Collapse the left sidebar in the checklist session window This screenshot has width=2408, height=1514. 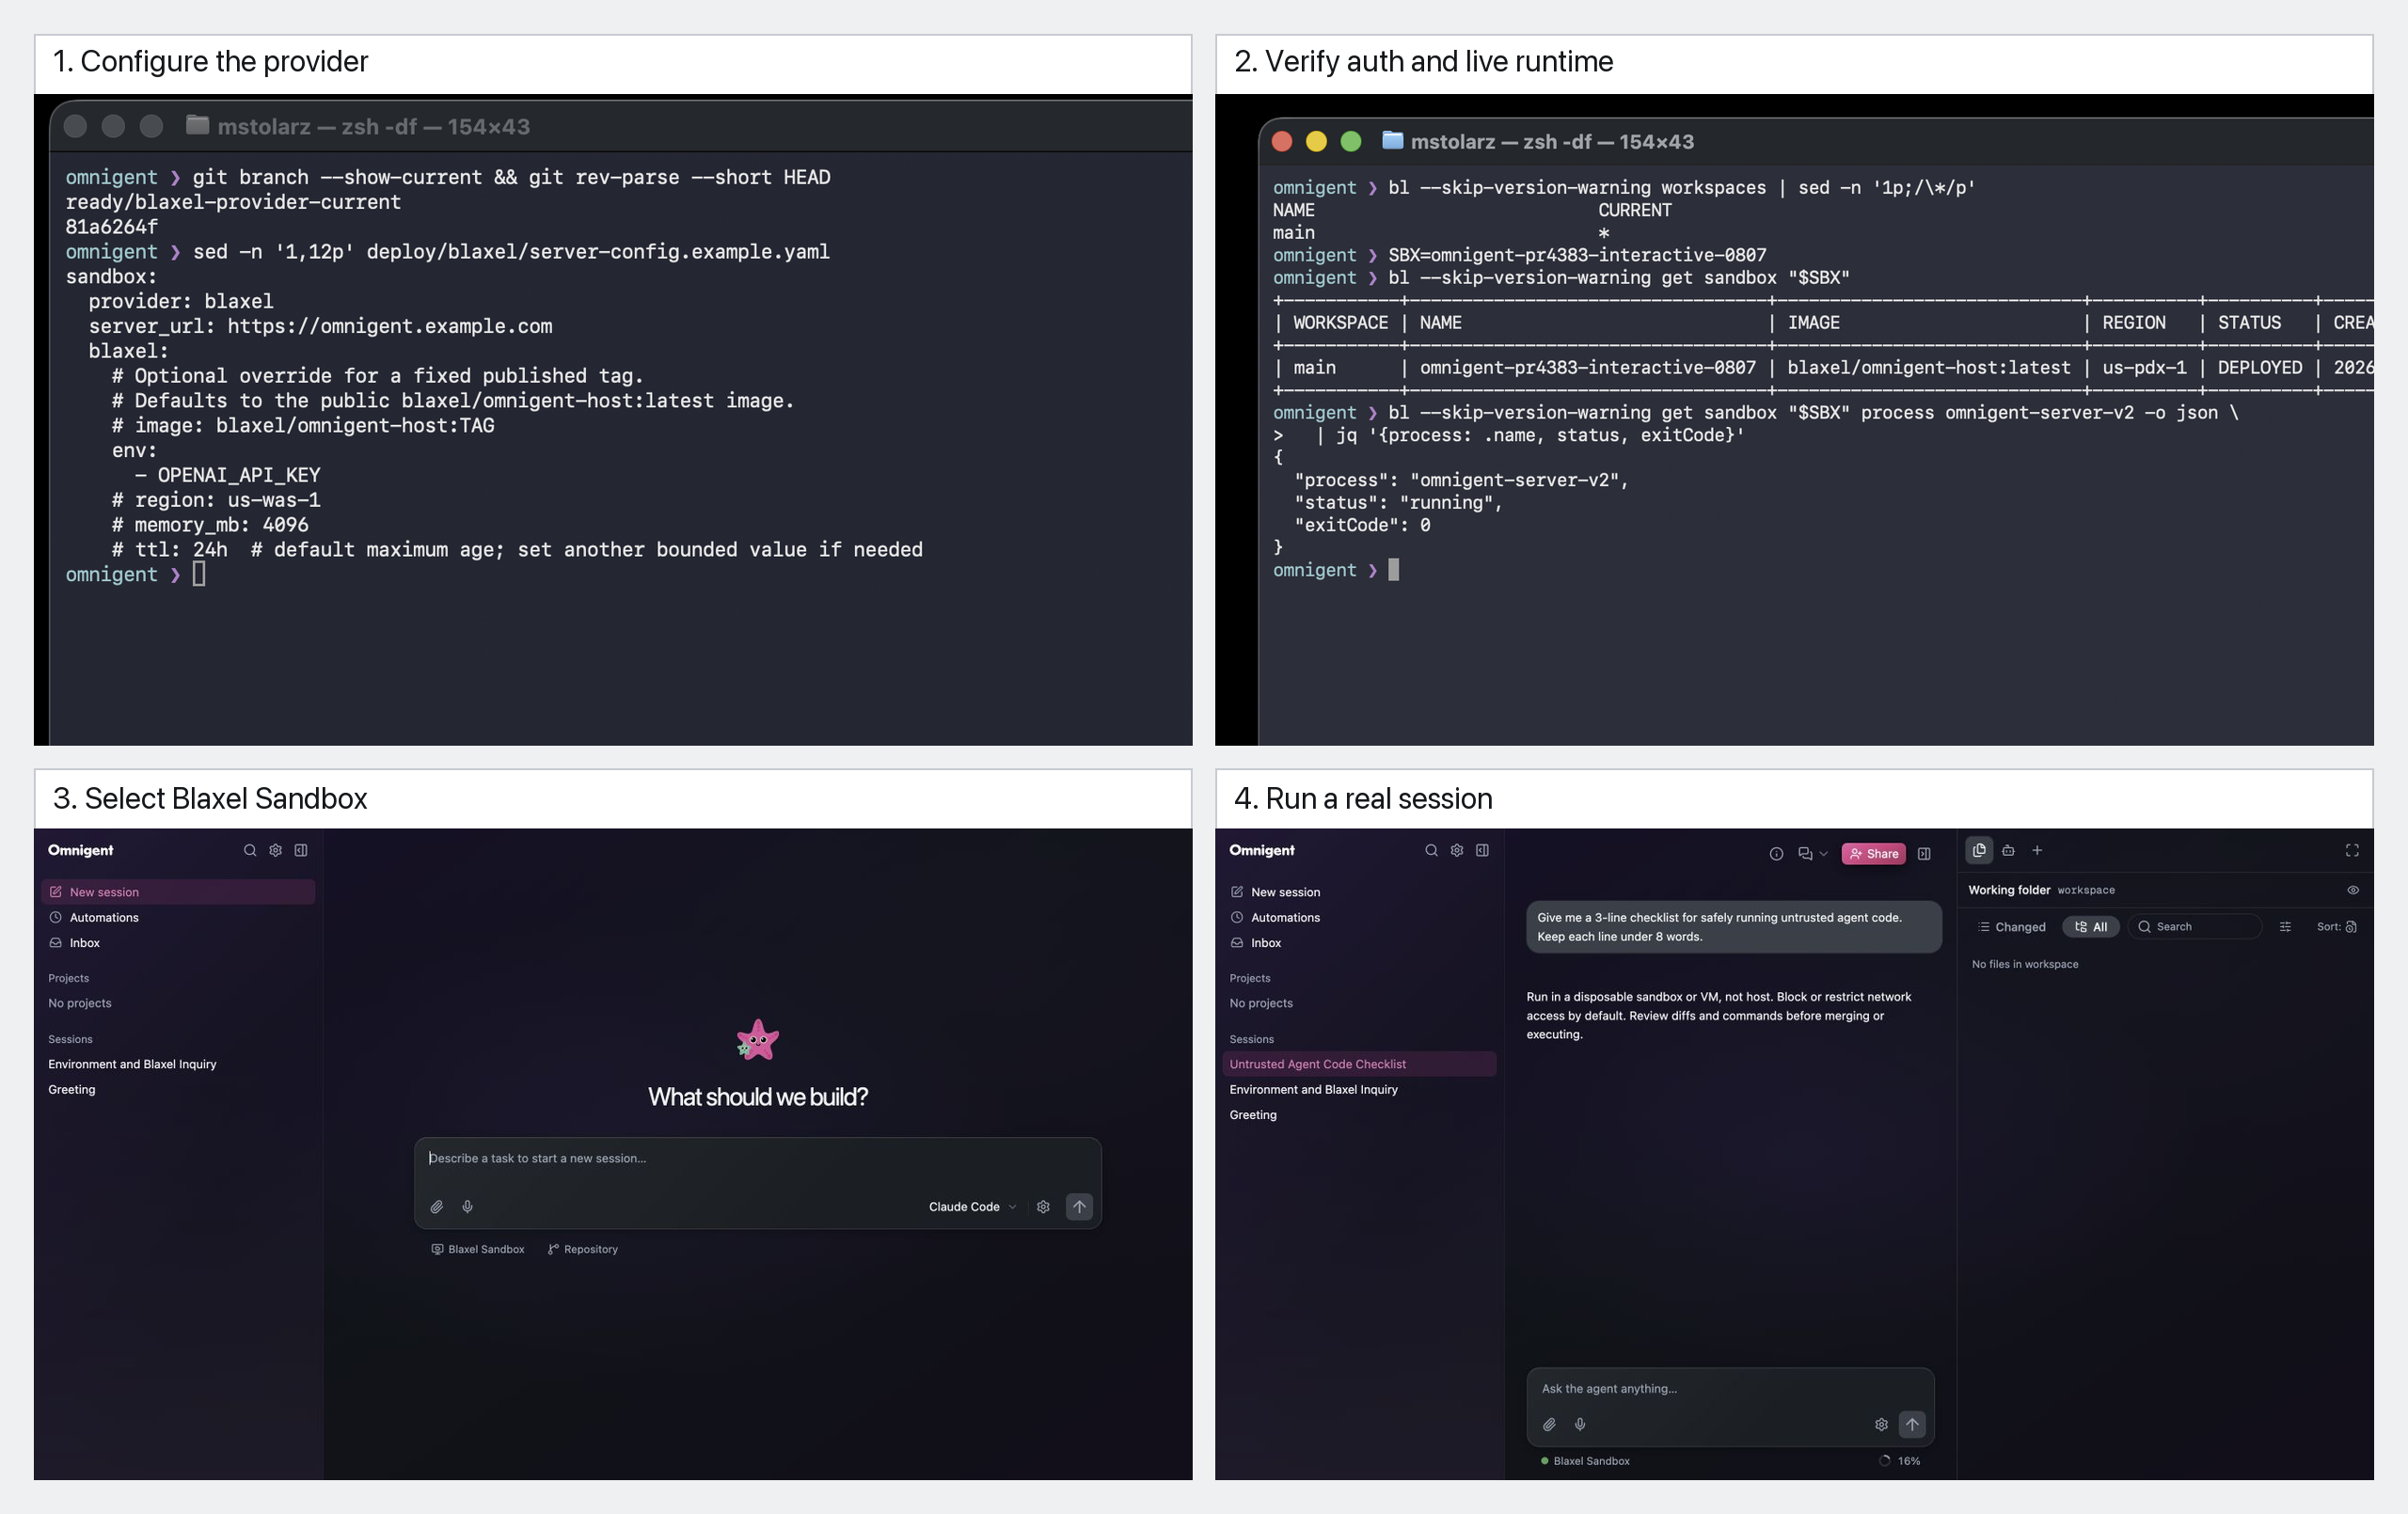pos(1482,850)
